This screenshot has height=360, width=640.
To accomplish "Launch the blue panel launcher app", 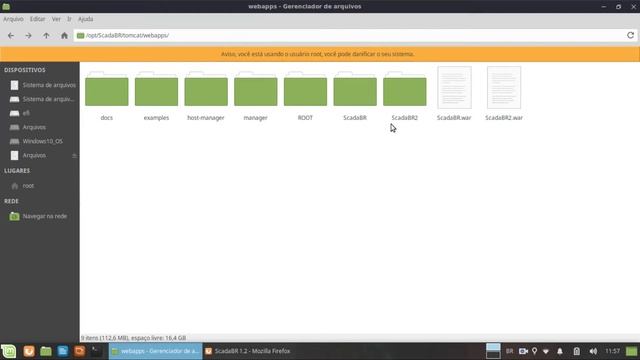I will click(62, 351).
